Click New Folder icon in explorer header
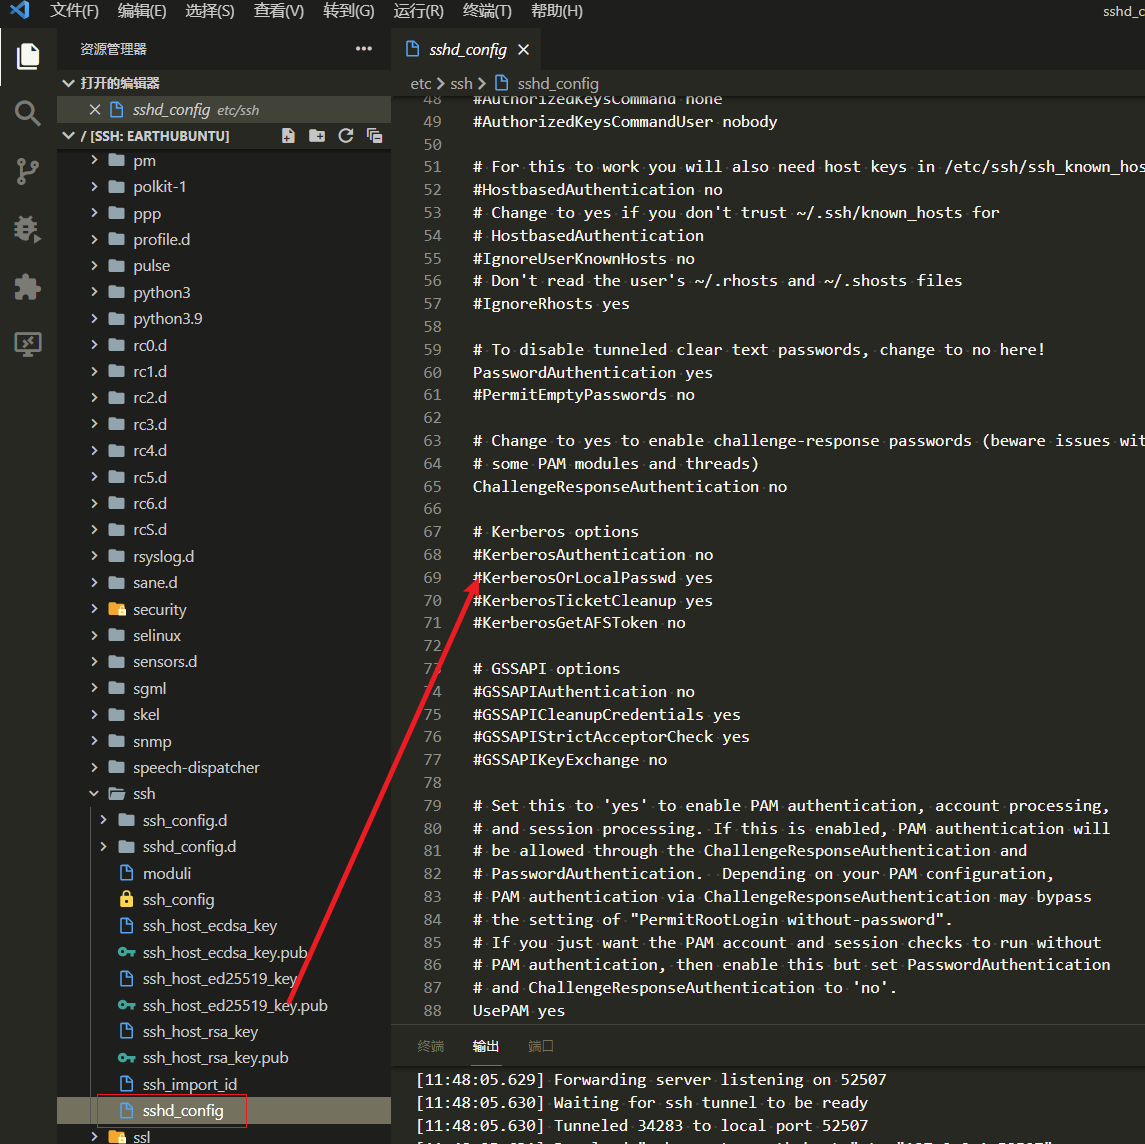 point(317,136)
